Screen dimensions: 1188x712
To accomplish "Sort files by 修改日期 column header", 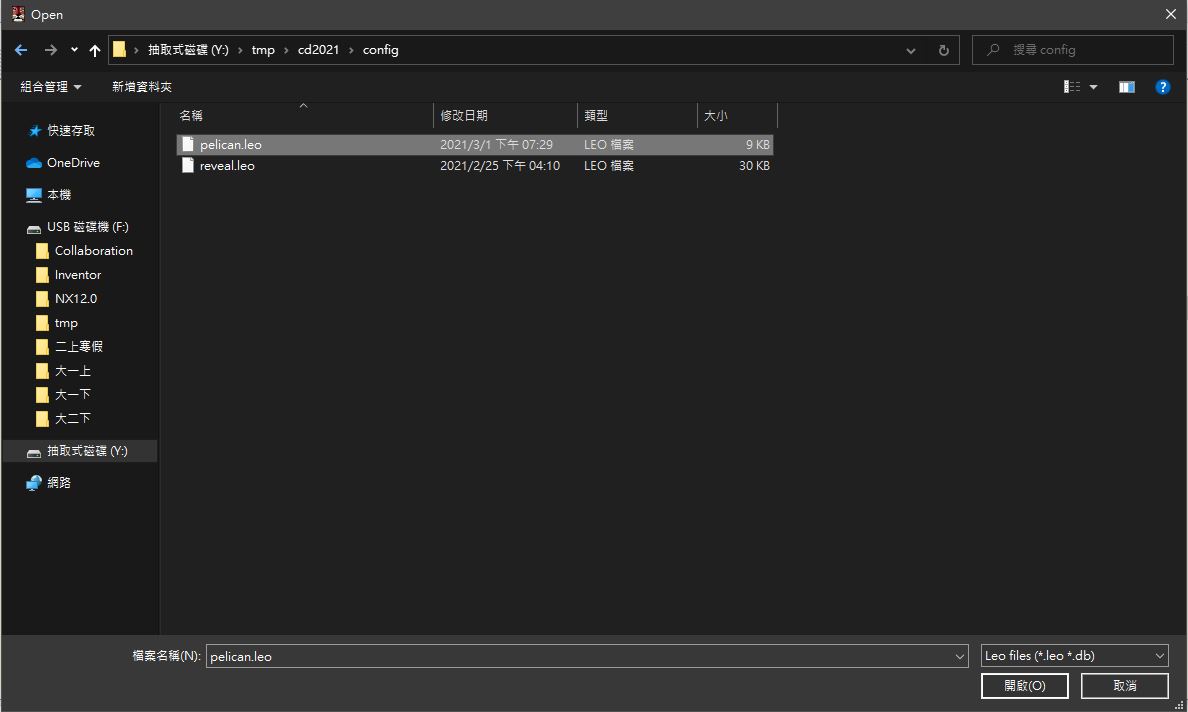I will pos(464,116).
